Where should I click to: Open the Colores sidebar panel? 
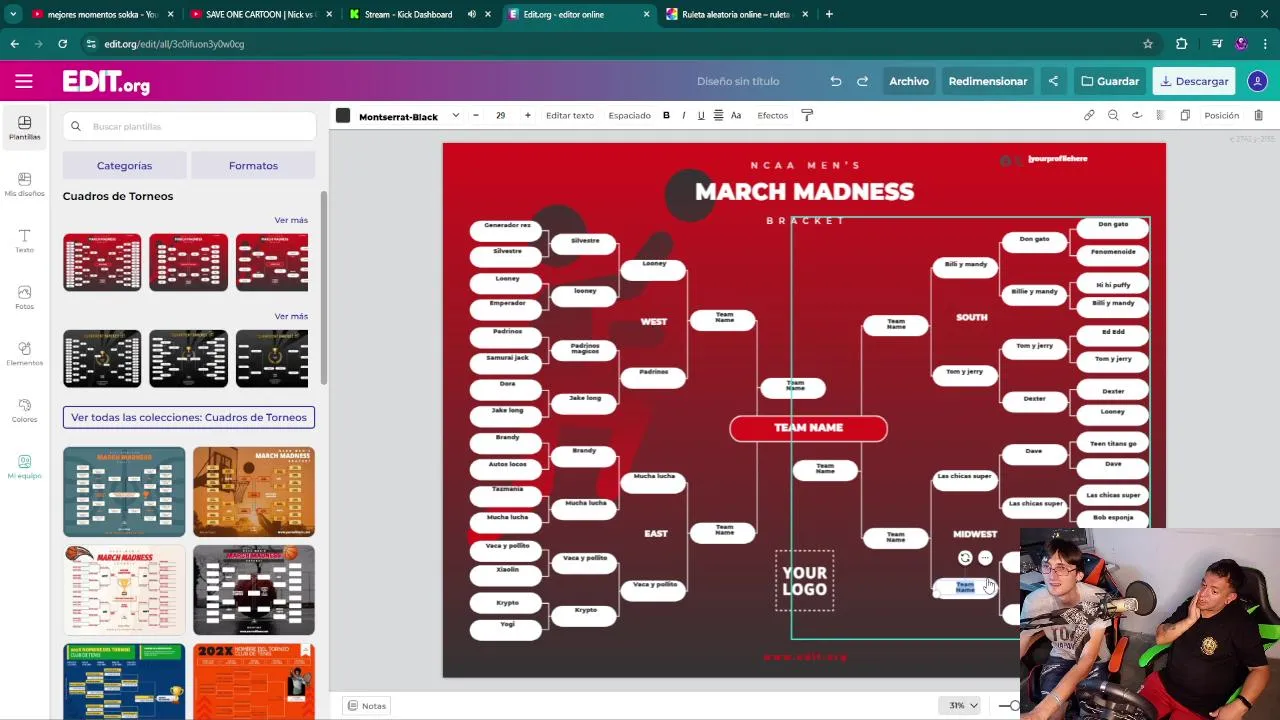coord(24,410)
